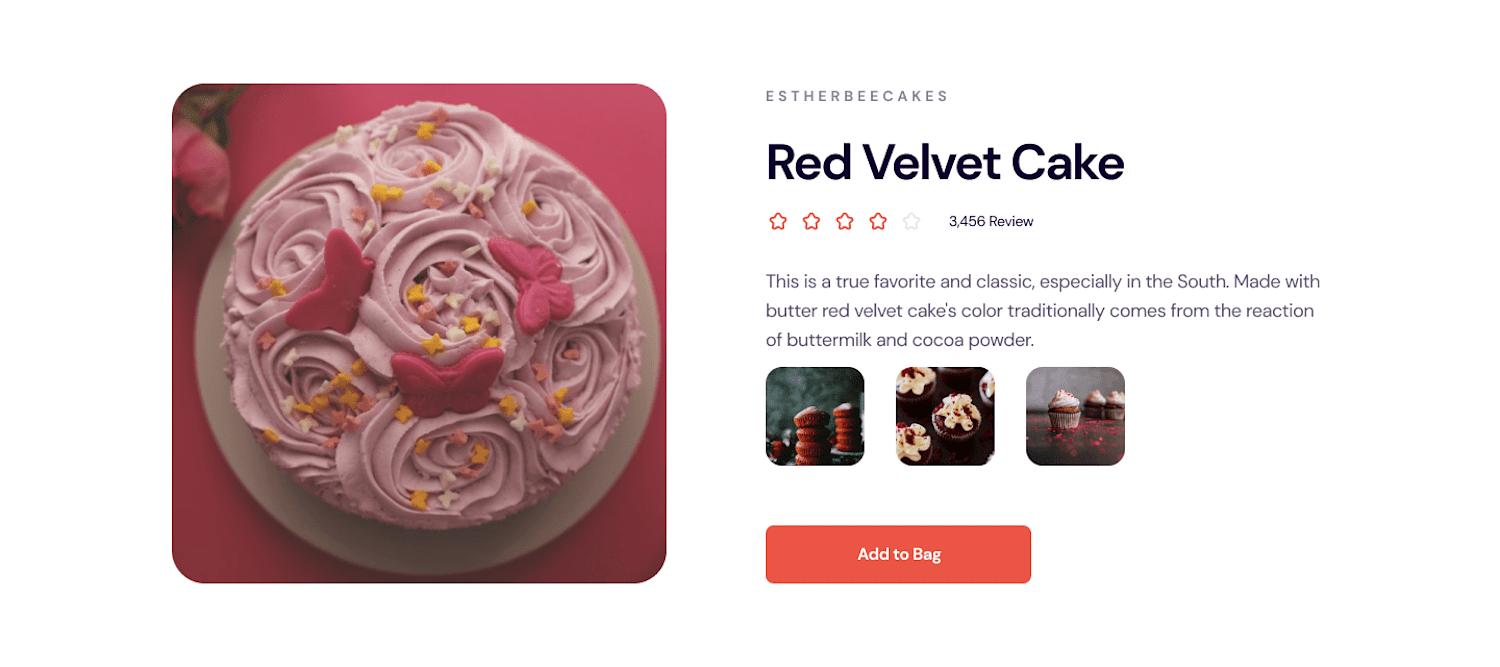Click the ESTHERBEECAKES brand label
Viewport: 1500px width, 667px height.
tap(857, 96)
